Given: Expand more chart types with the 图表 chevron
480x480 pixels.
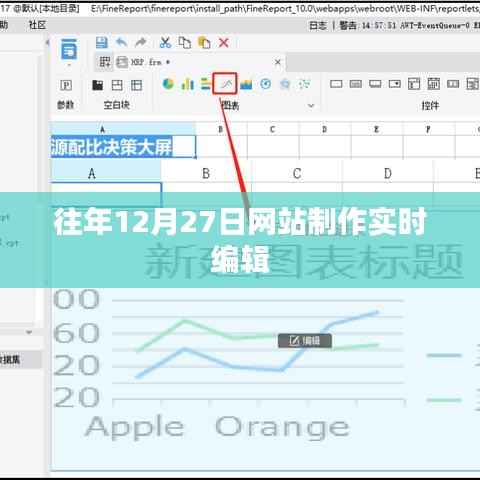Looking at the screenshot, I should 311,106.
